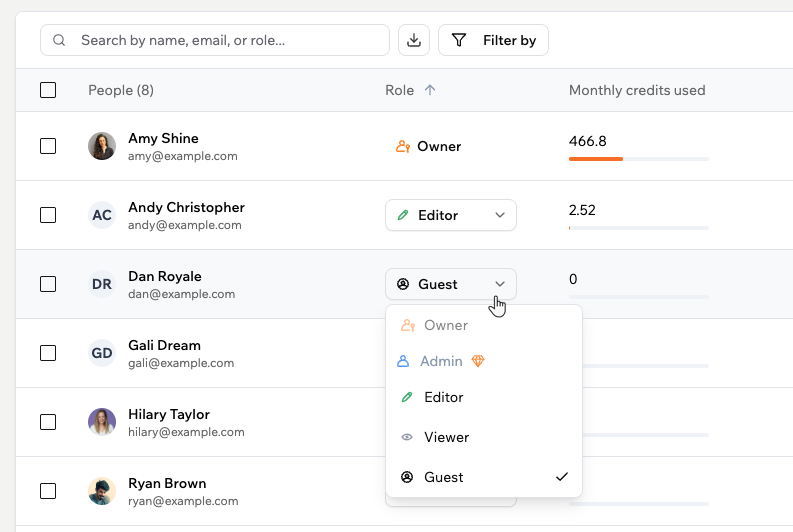Tick the checkbox for Hilary Taylor
The height and width of the screenshot is (532, 793).
48,422
